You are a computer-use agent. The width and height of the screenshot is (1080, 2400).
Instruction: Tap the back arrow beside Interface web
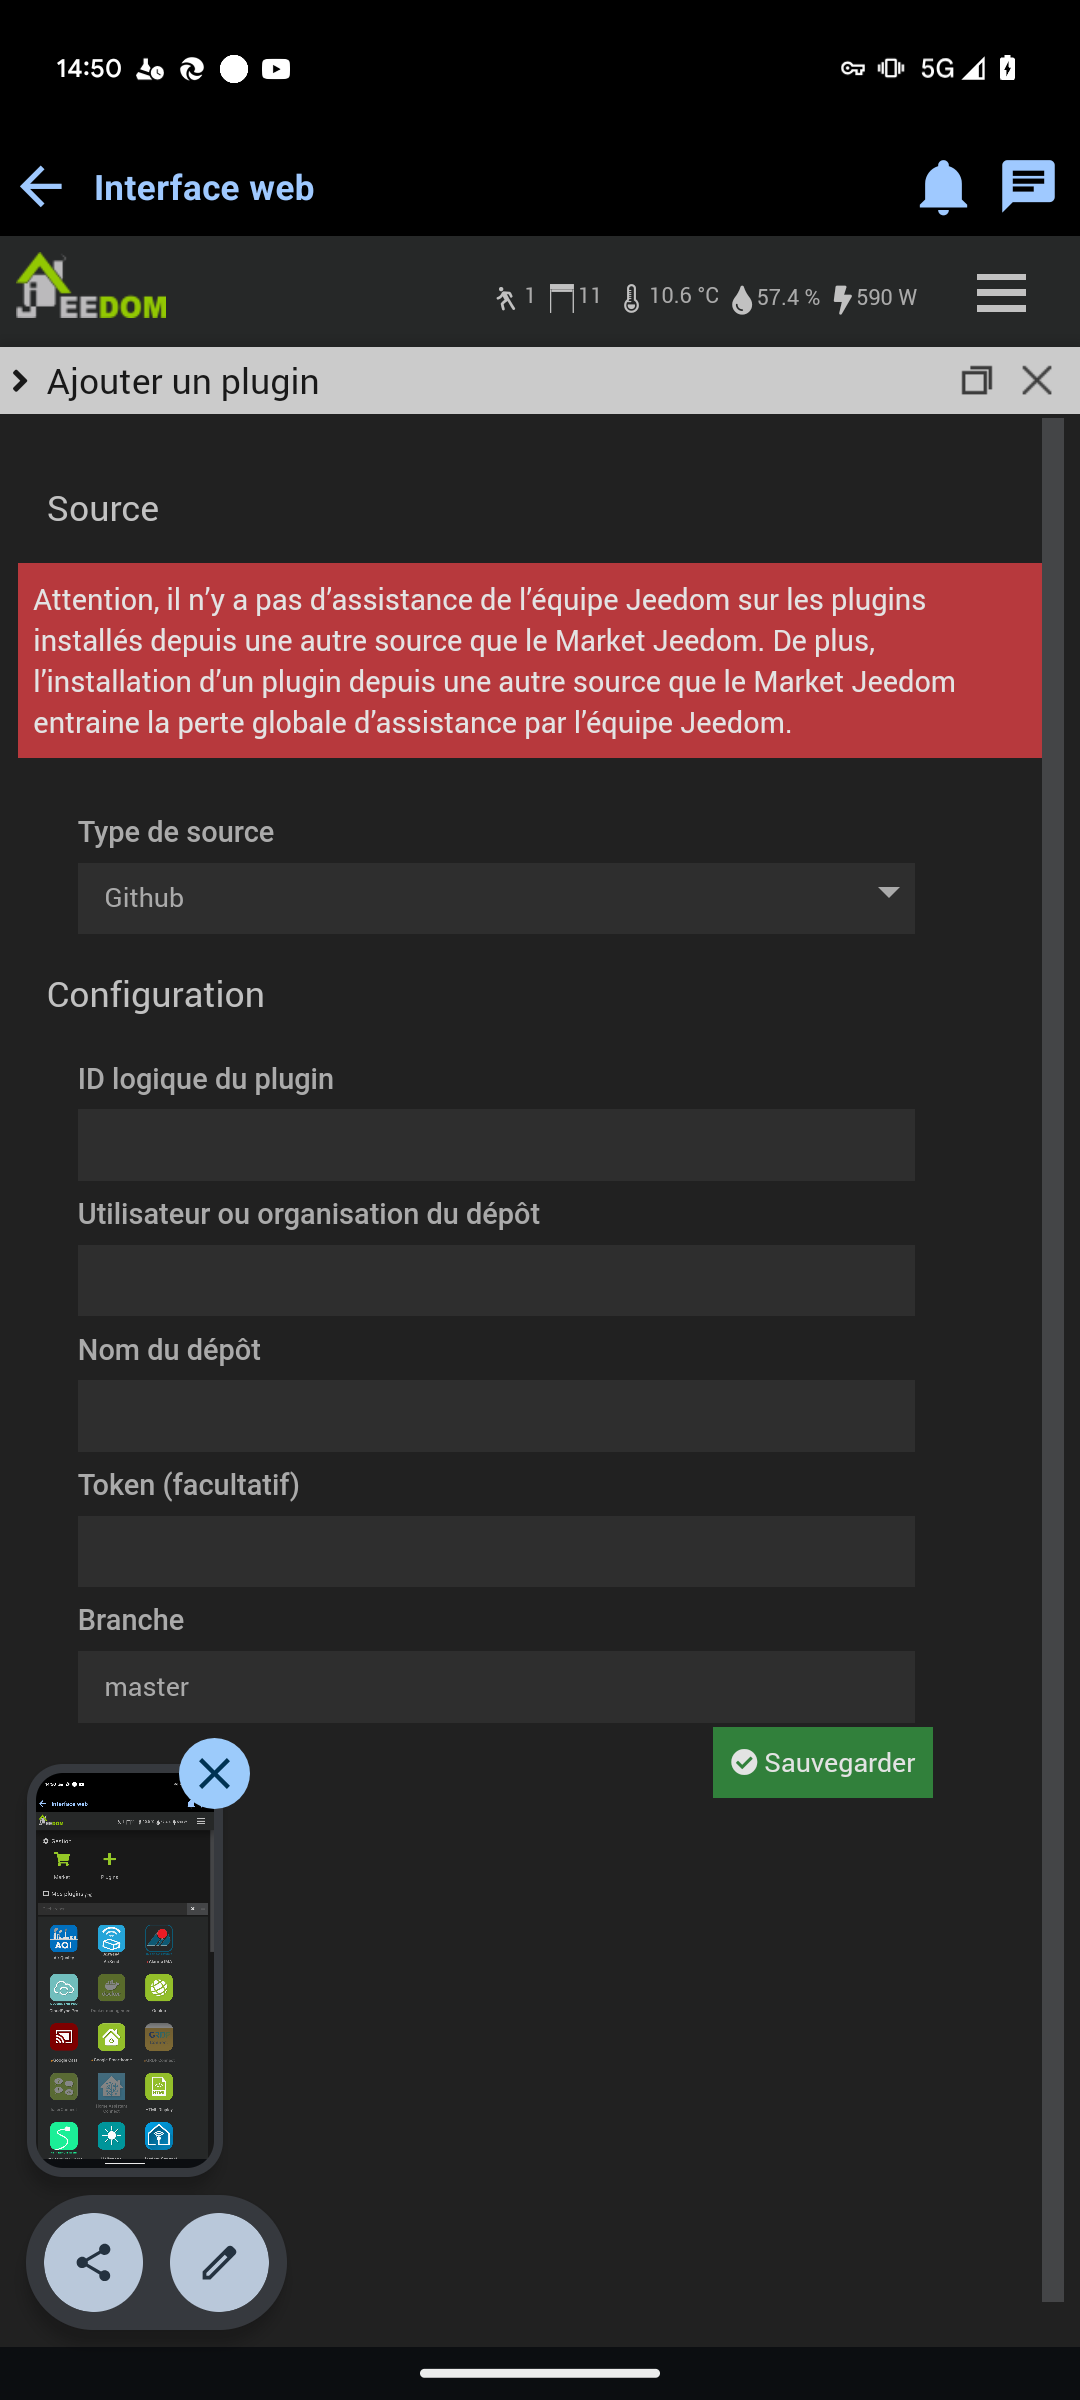pyautogui.click(x=41, y=187)
